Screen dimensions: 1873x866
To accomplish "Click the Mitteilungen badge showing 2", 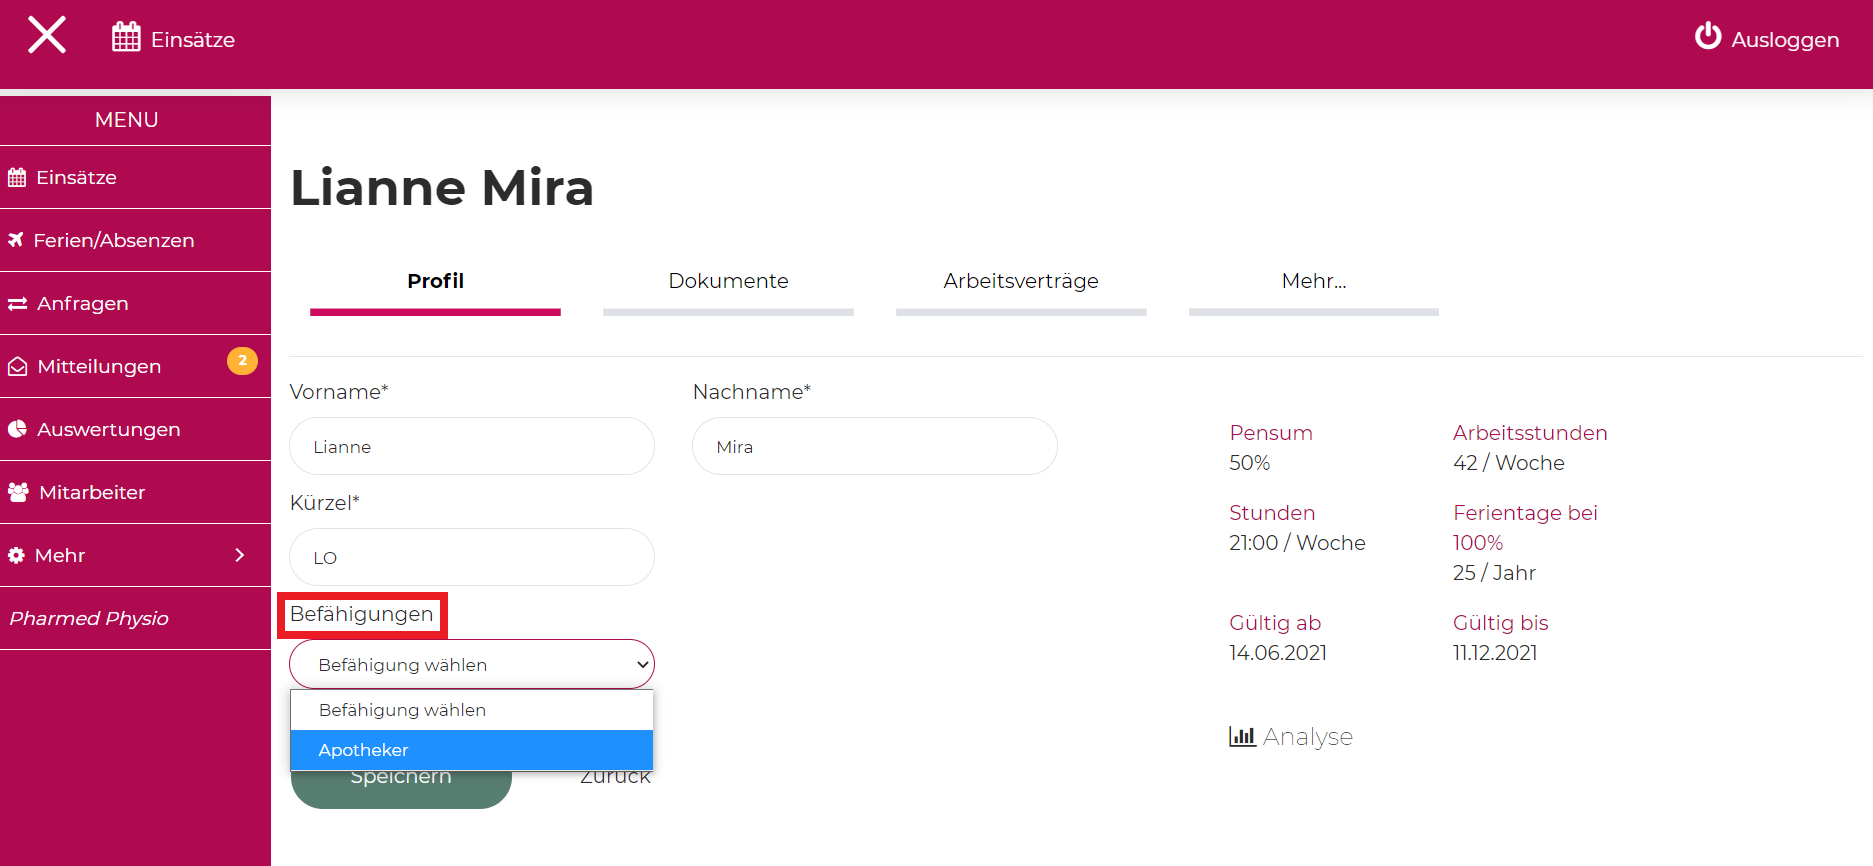I will (x=242, y=361).
